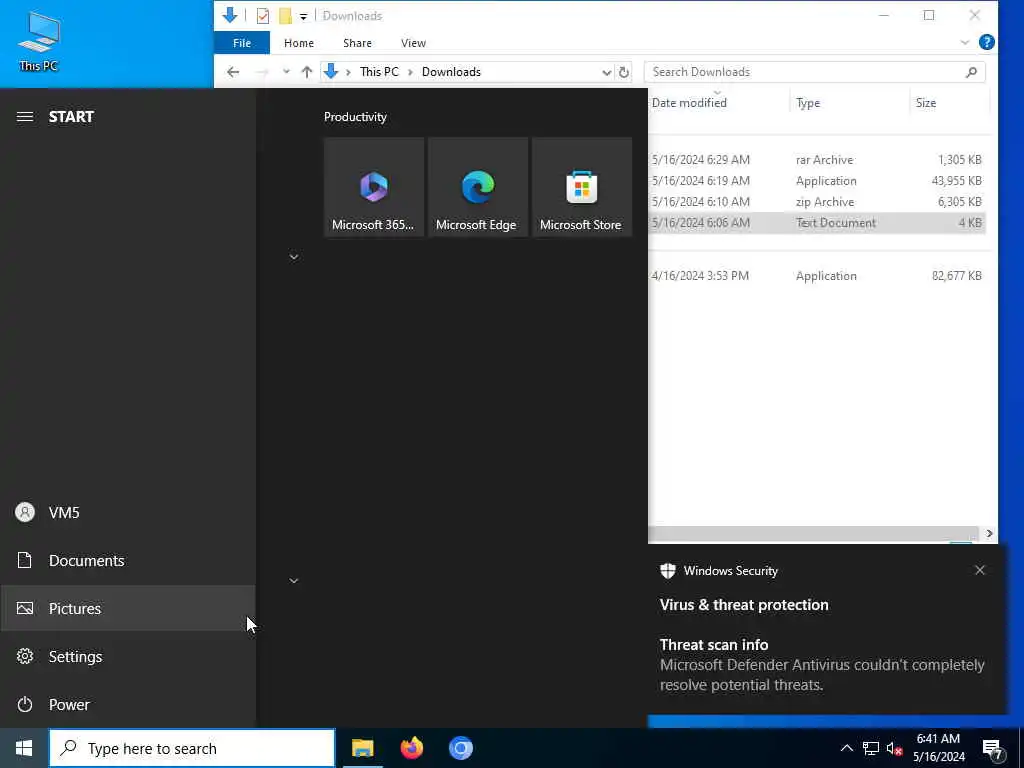Image resolution: width=1024 pixels, height=768 pixels.
Task: Click the muted volume tray icon
Action: 894,748
